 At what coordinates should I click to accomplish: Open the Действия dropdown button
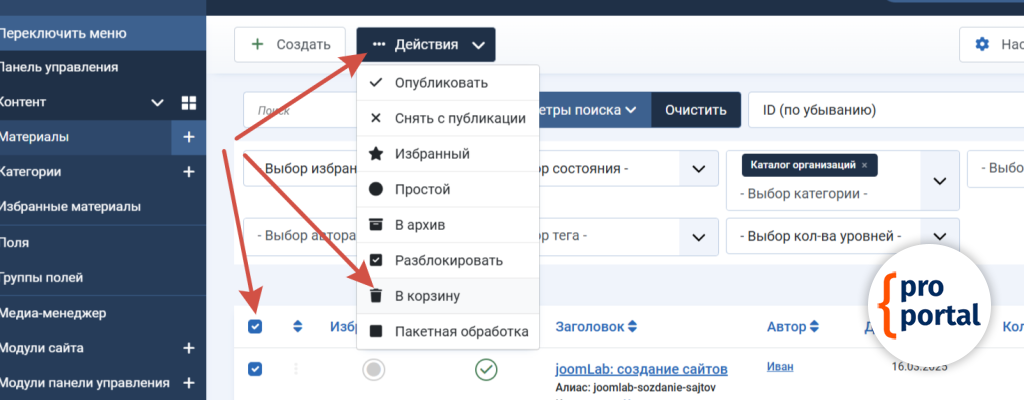coord(426,44)
